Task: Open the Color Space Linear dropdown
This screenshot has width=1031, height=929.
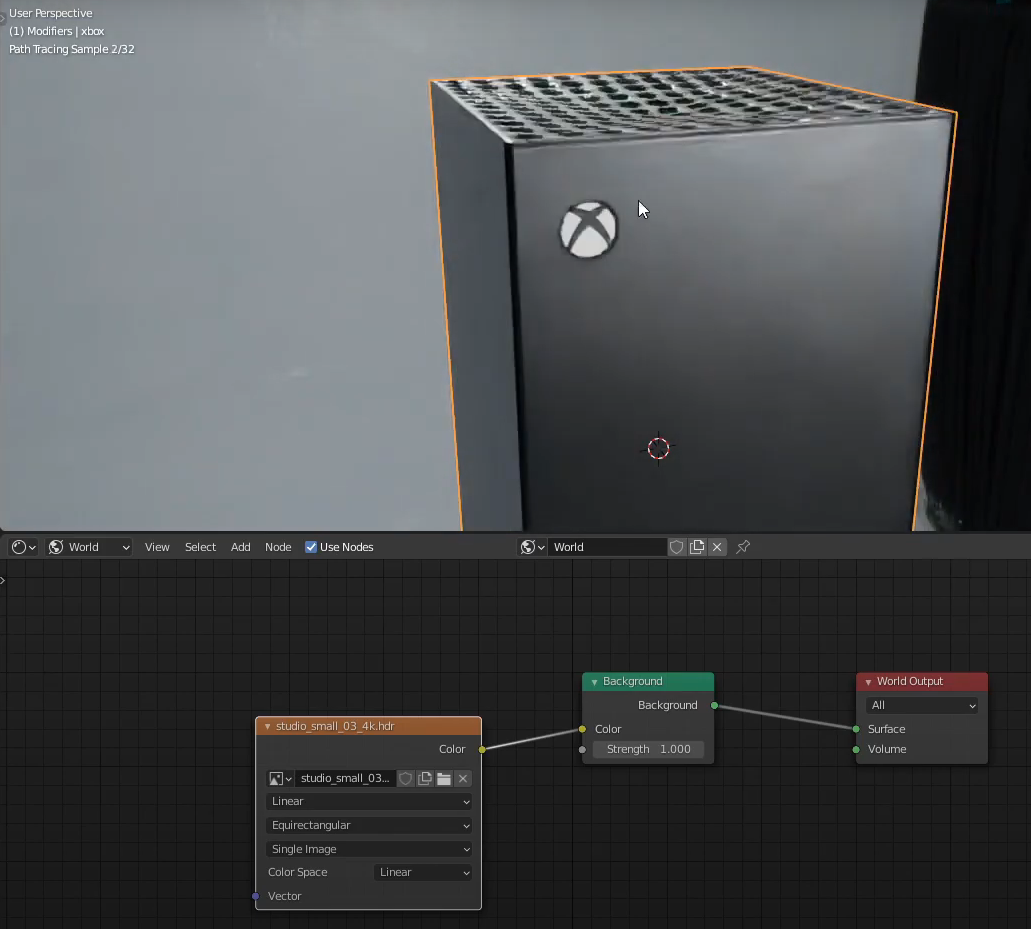Action: tap(423, 872)
